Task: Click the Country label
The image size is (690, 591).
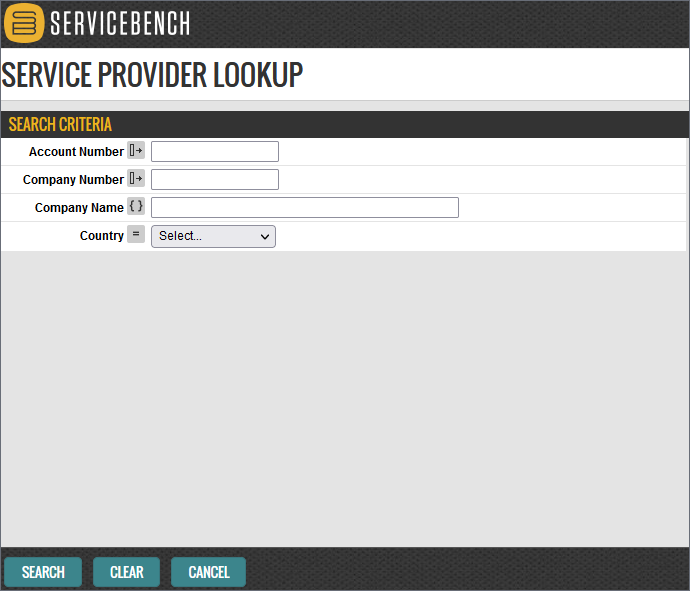Action: (102, 236)
